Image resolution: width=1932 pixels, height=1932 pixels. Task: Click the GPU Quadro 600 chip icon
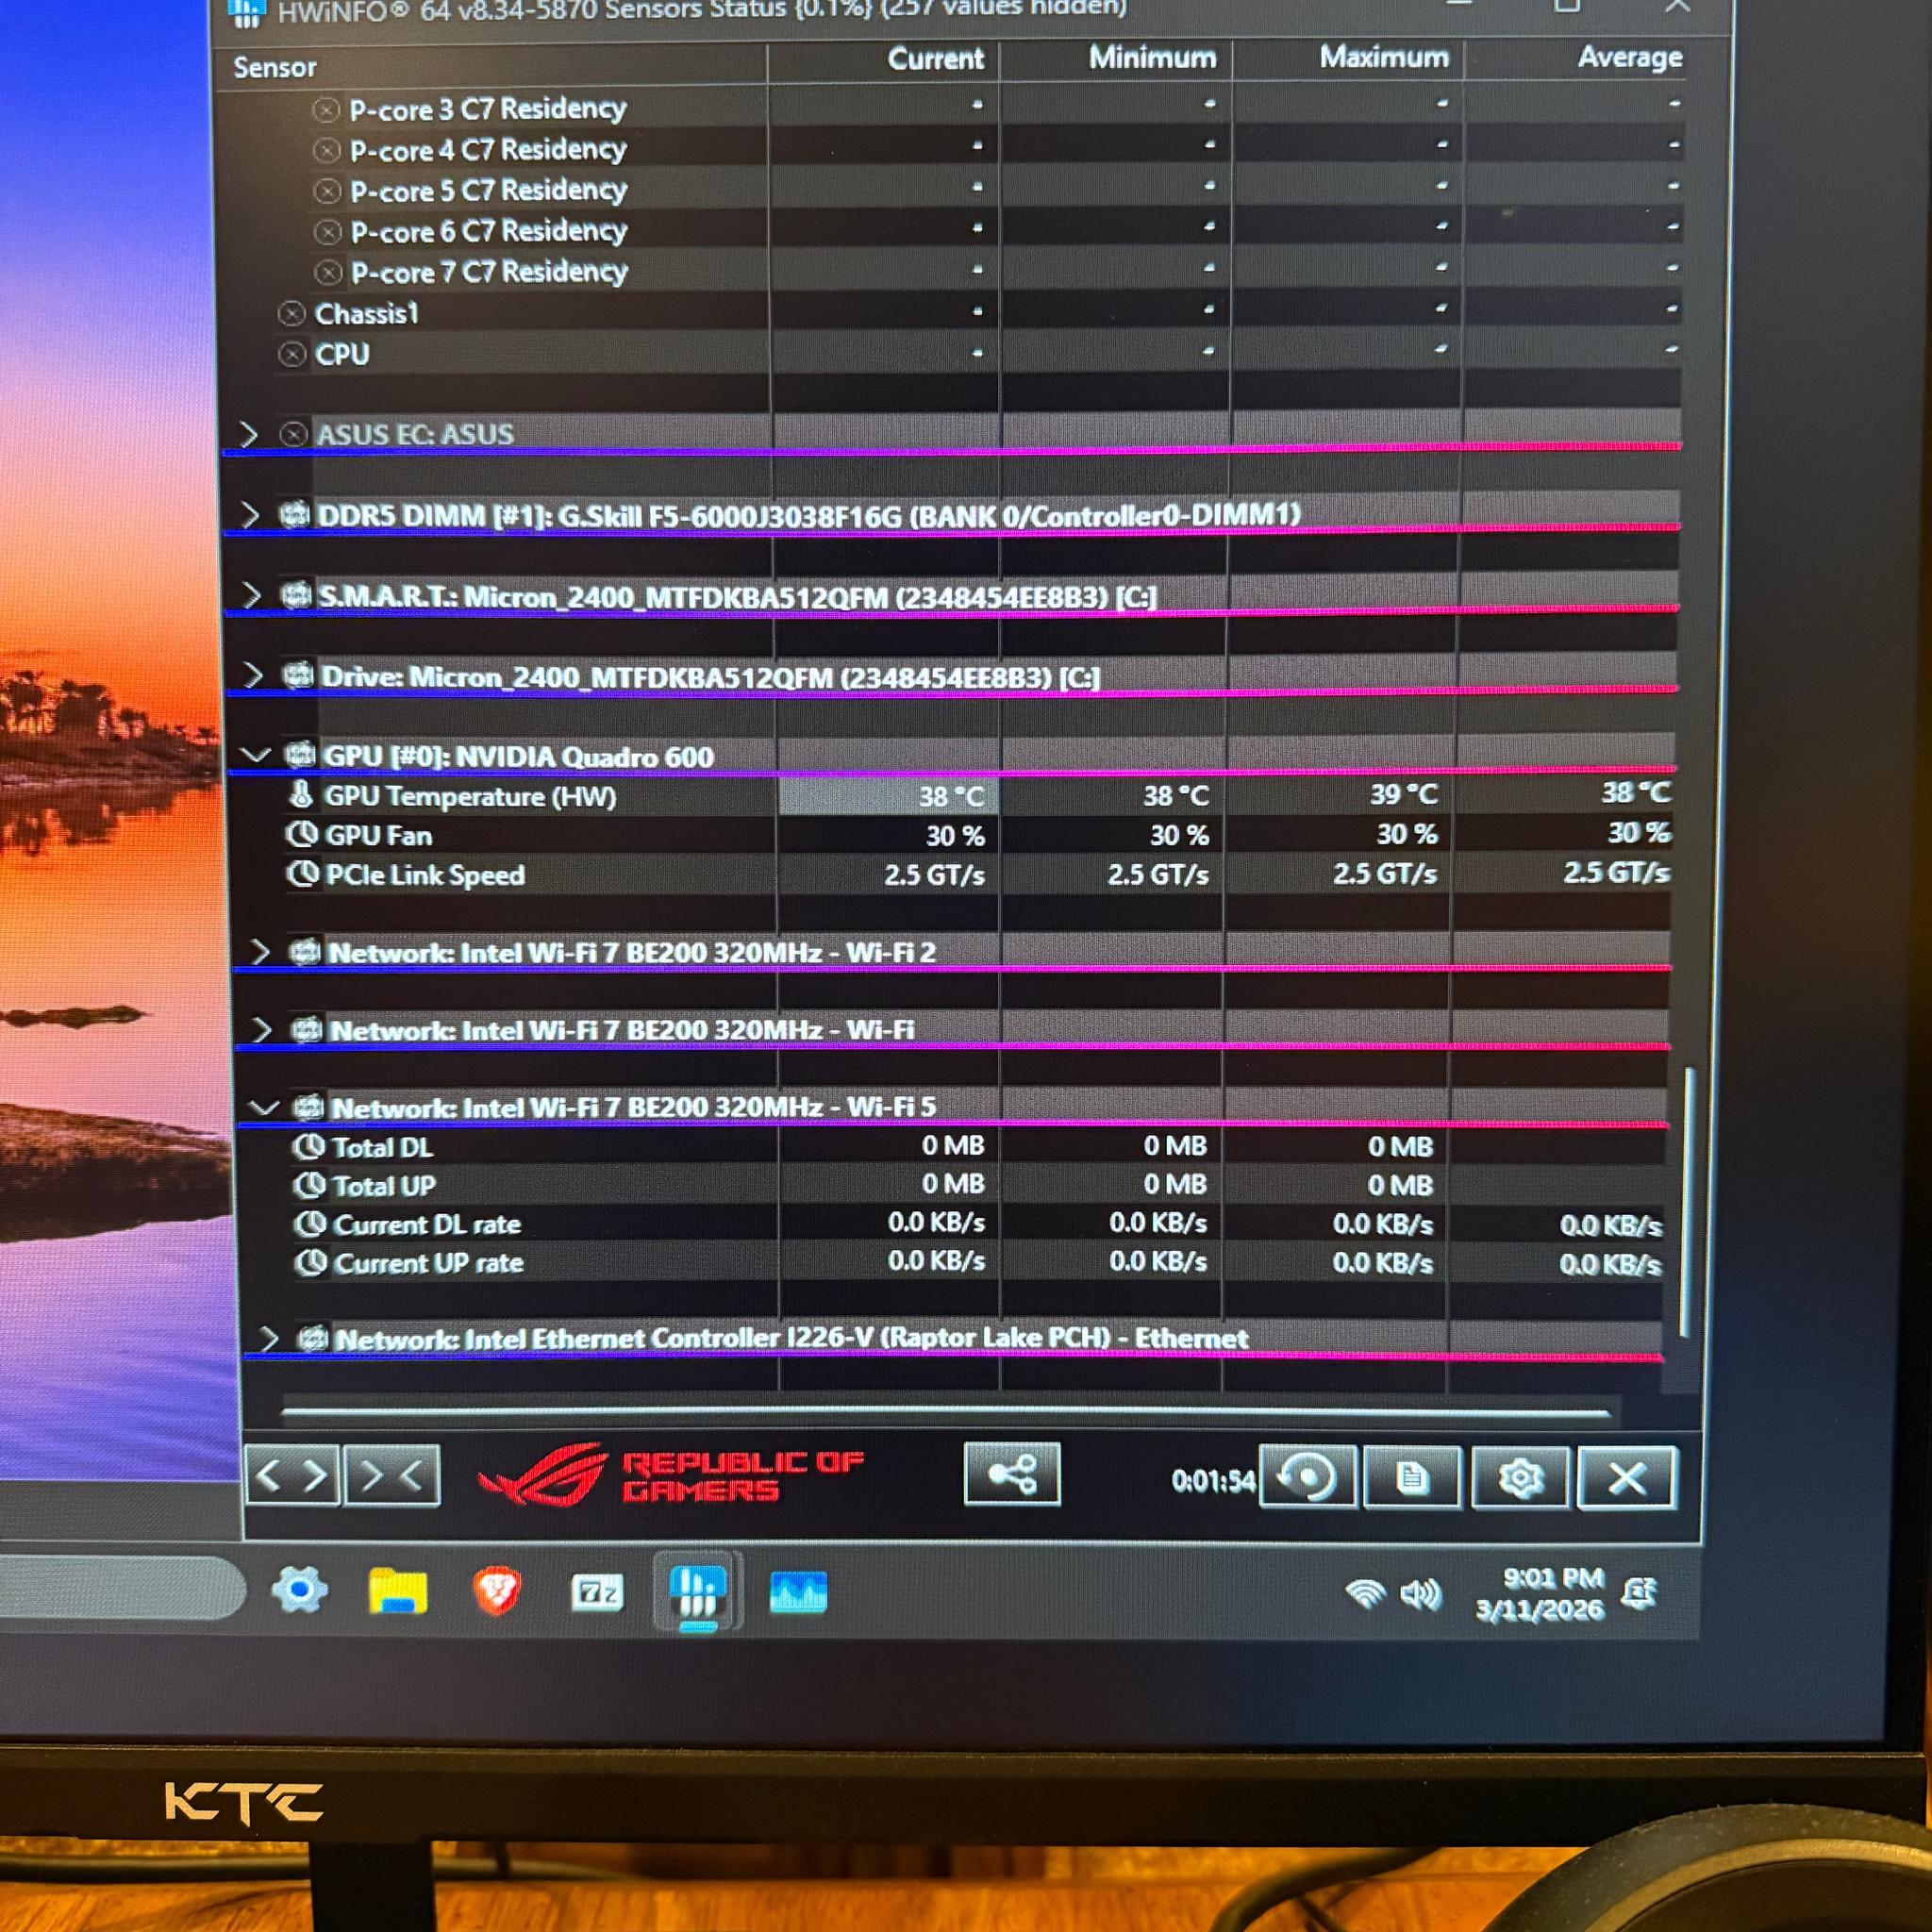(x=300, y=755)
